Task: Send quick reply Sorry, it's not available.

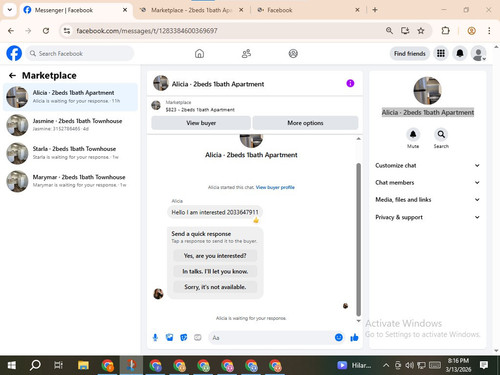Action: 215,287
